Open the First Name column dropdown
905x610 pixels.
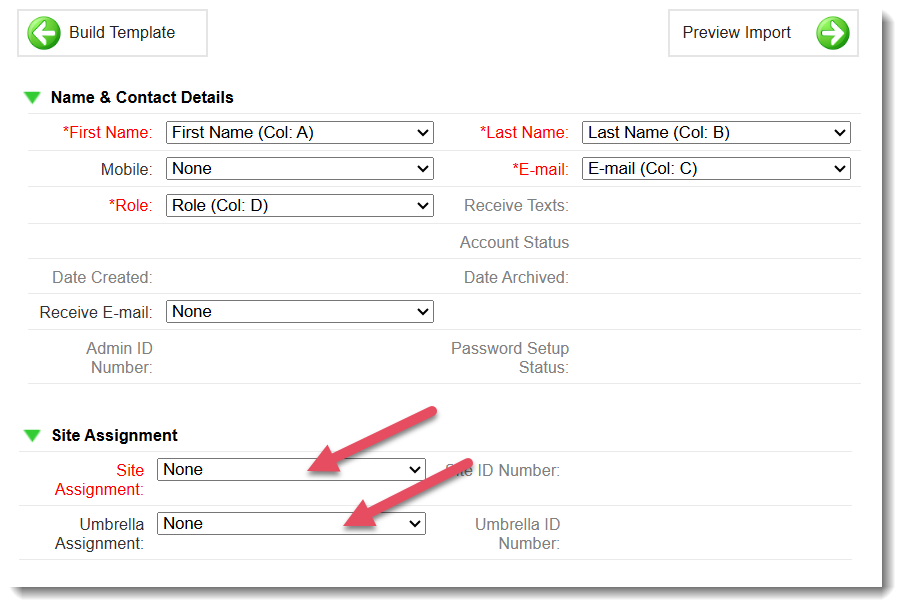pyautogui.click(x=300, y=133)
